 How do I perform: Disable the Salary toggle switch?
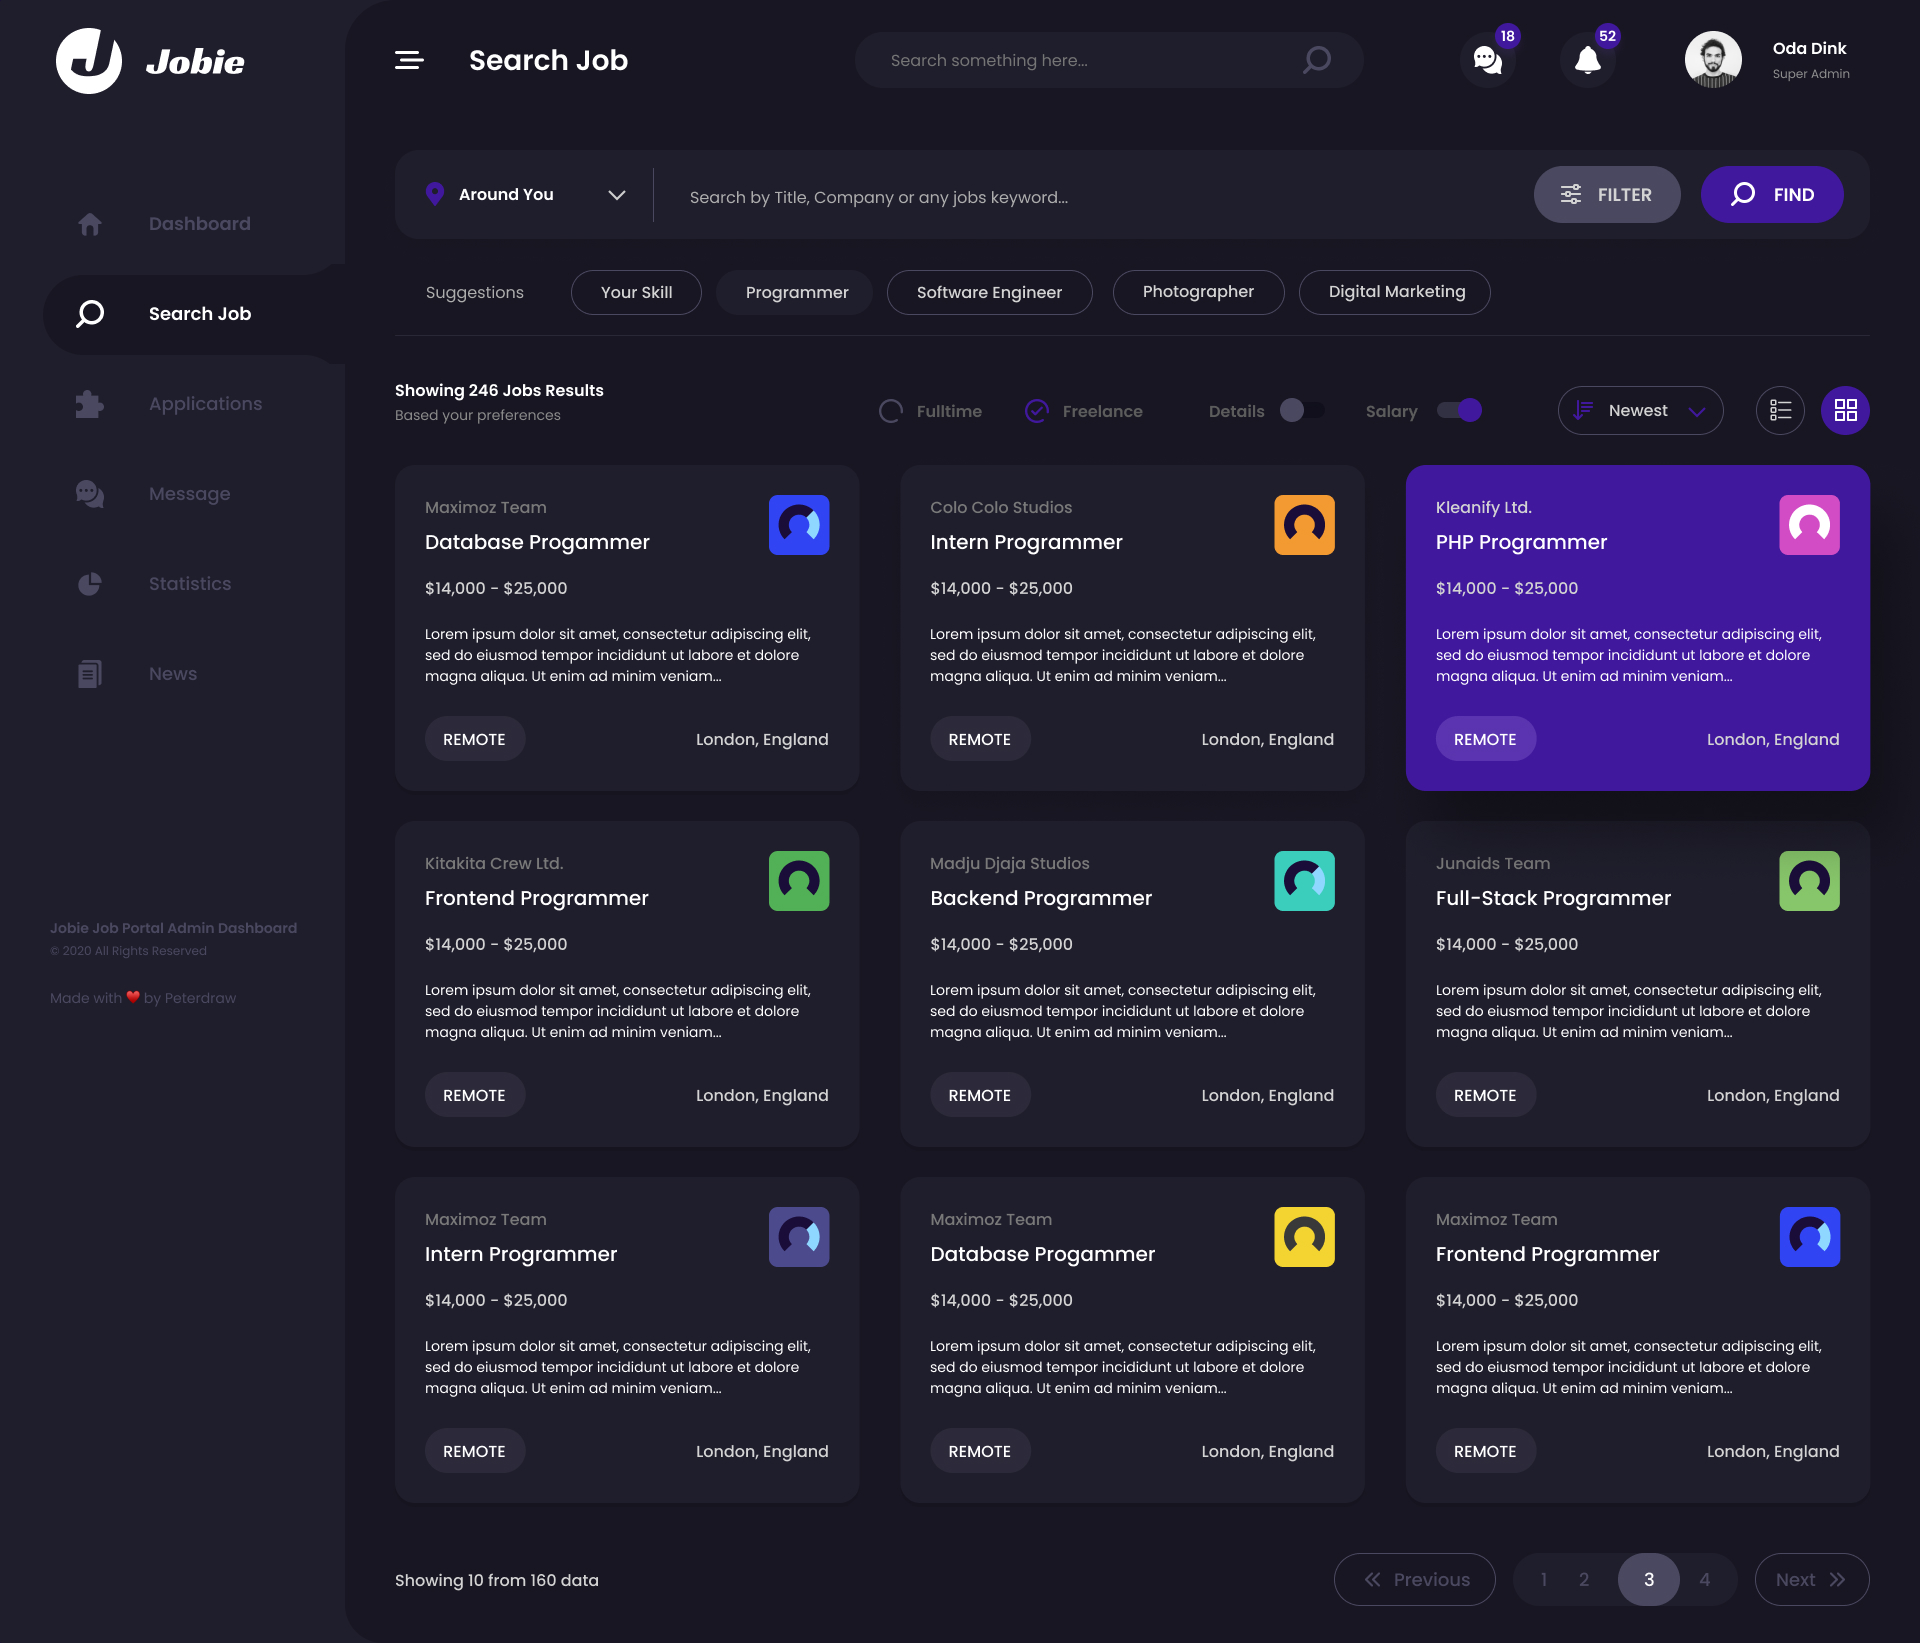click(1459, 410)
